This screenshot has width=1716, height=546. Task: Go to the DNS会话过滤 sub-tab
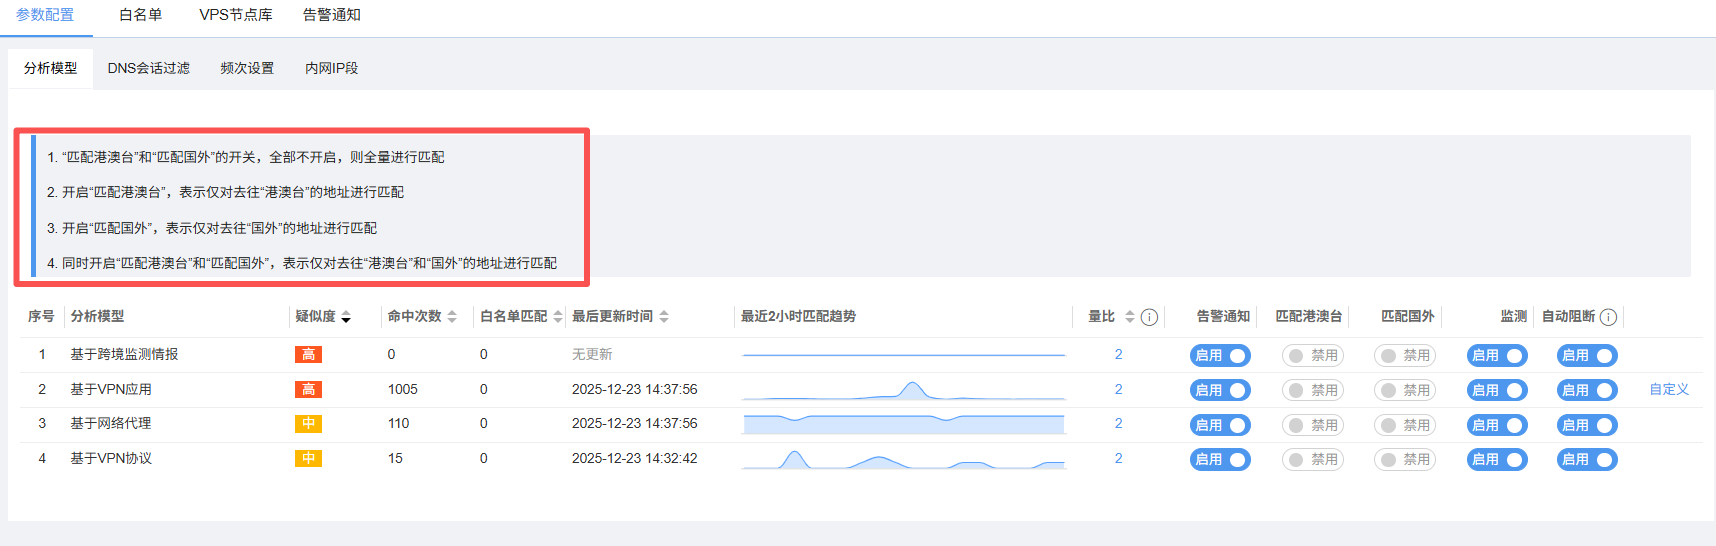(x=149, y=68)
